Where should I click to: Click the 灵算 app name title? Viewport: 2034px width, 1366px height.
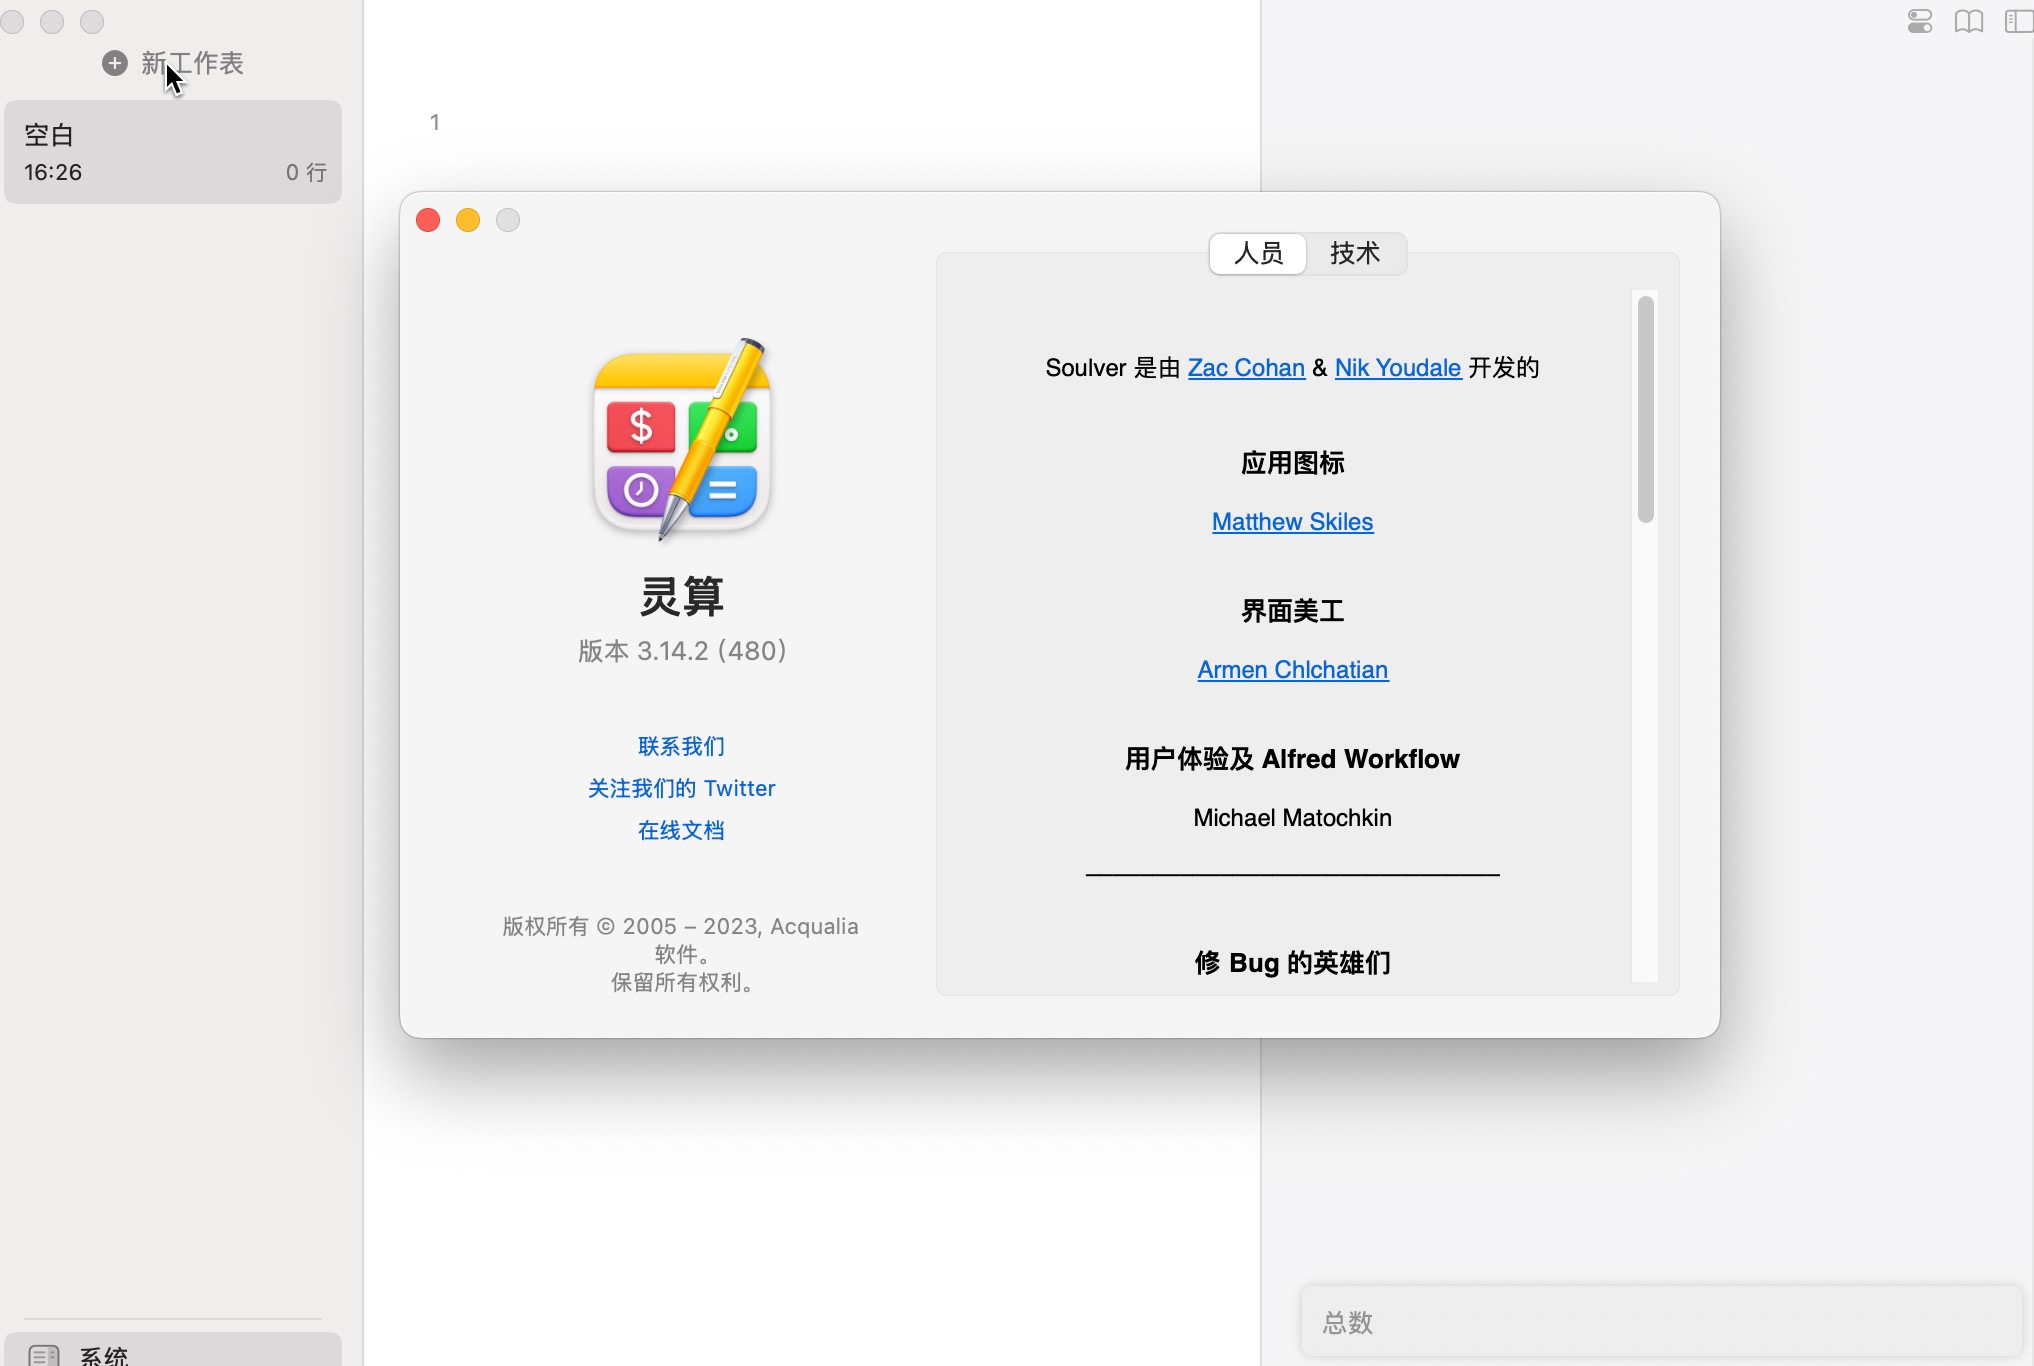pos(682,596)
